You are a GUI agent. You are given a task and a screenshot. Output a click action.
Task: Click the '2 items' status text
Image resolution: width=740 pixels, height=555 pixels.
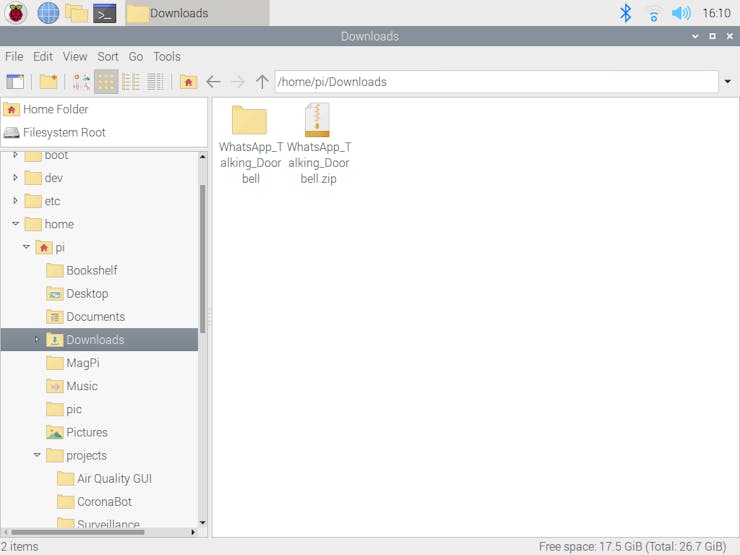[20, 547]
